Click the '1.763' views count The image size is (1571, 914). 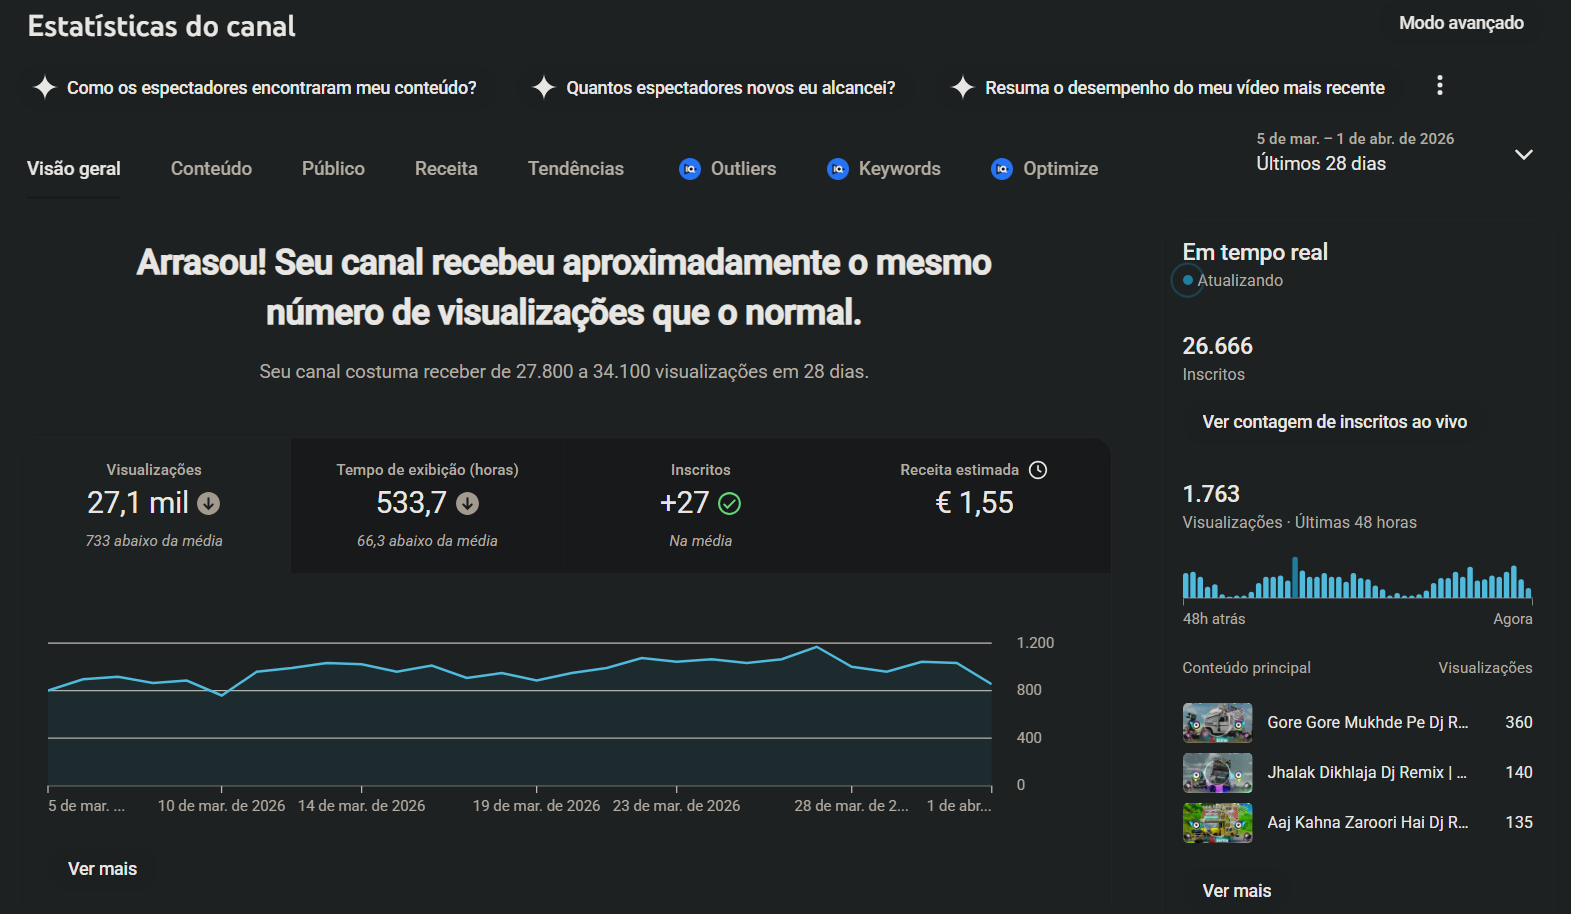pos(1211,494)
